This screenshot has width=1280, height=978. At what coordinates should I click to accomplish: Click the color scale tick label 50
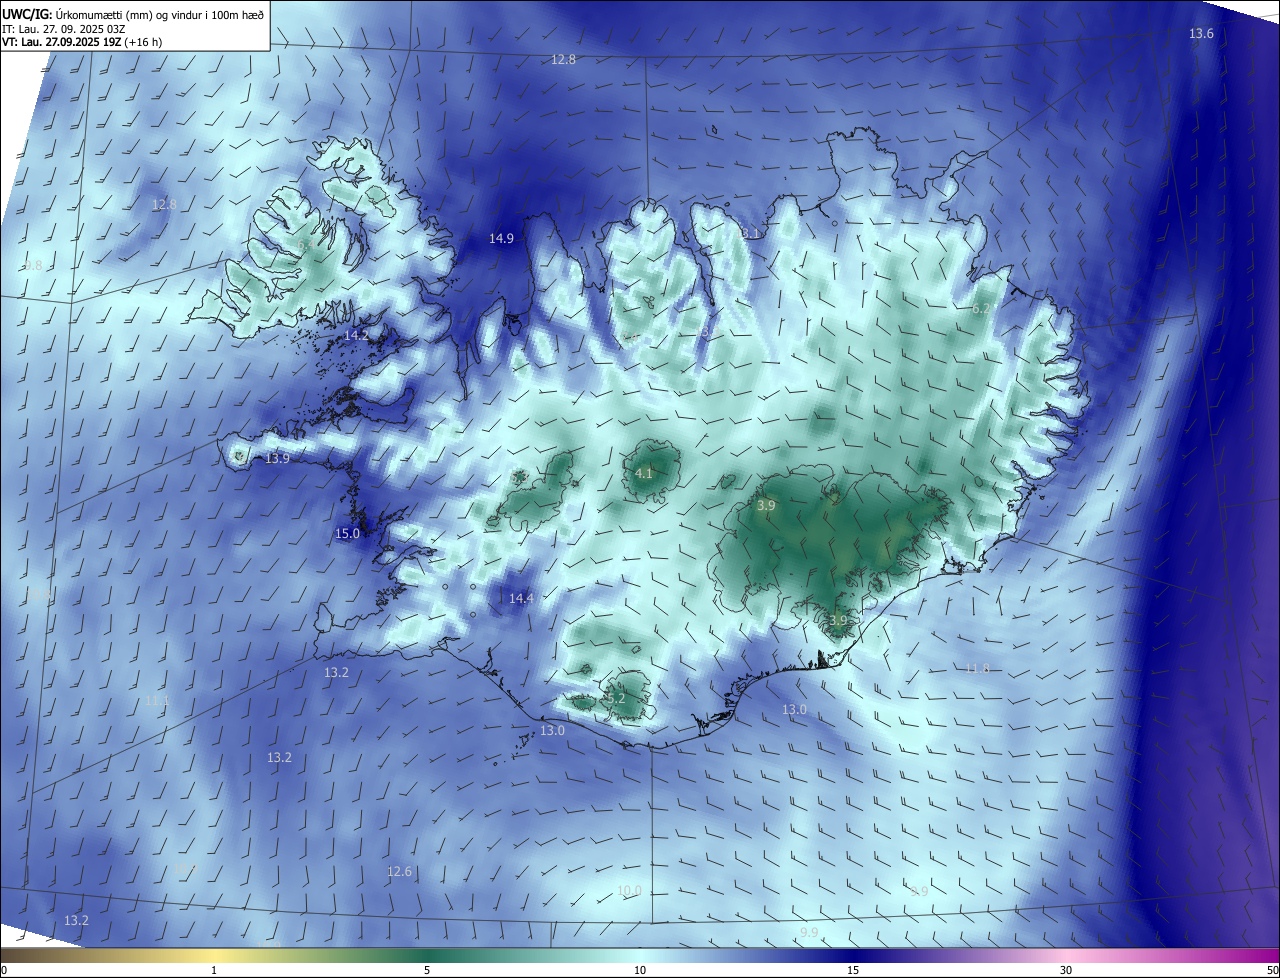tap(1272, 970)
